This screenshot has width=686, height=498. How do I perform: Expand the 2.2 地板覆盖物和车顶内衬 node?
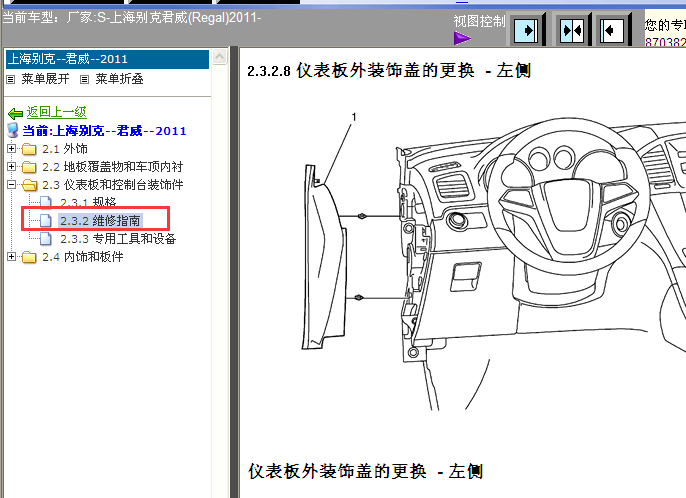[x=11, y=167]
